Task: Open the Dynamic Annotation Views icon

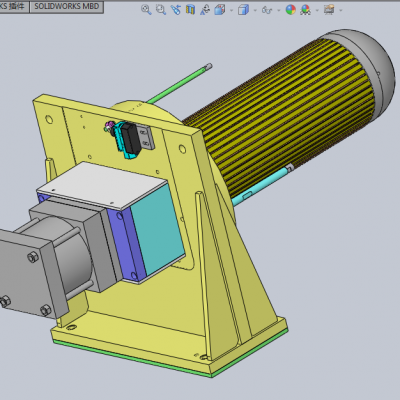Action: [x=205, y=10]
